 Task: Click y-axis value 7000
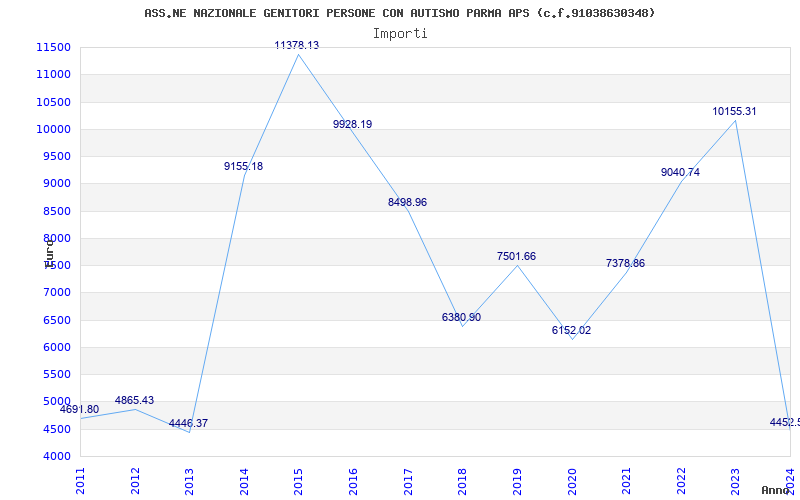pos(56,293)
